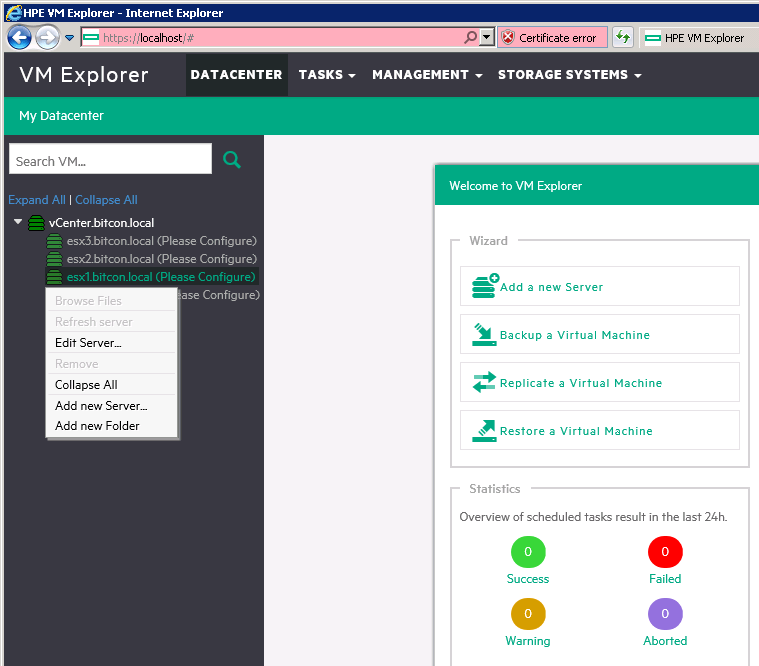Click the Backup a Virtual Machine icon

[x=484, y=334]
